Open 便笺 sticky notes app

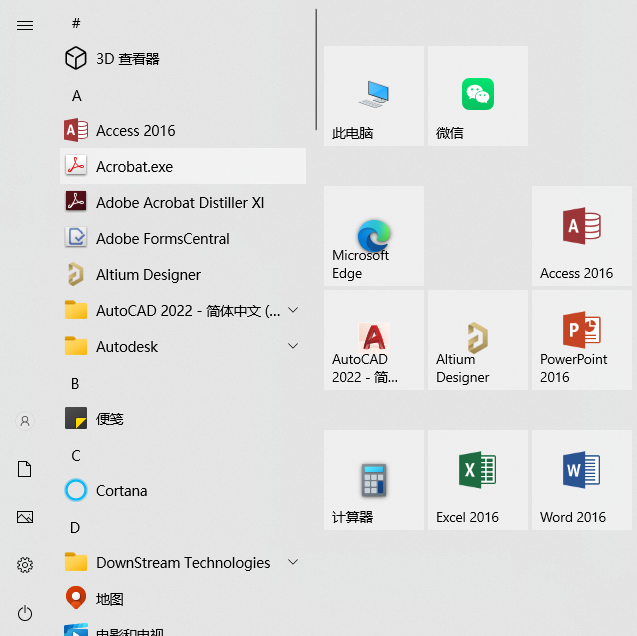(183, 419)
